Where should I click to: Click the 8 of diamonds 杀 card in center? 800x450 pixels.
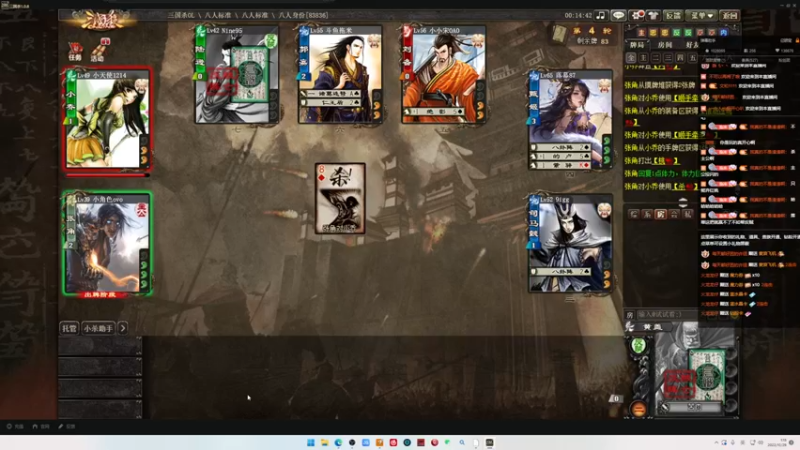tap(340, 198)
